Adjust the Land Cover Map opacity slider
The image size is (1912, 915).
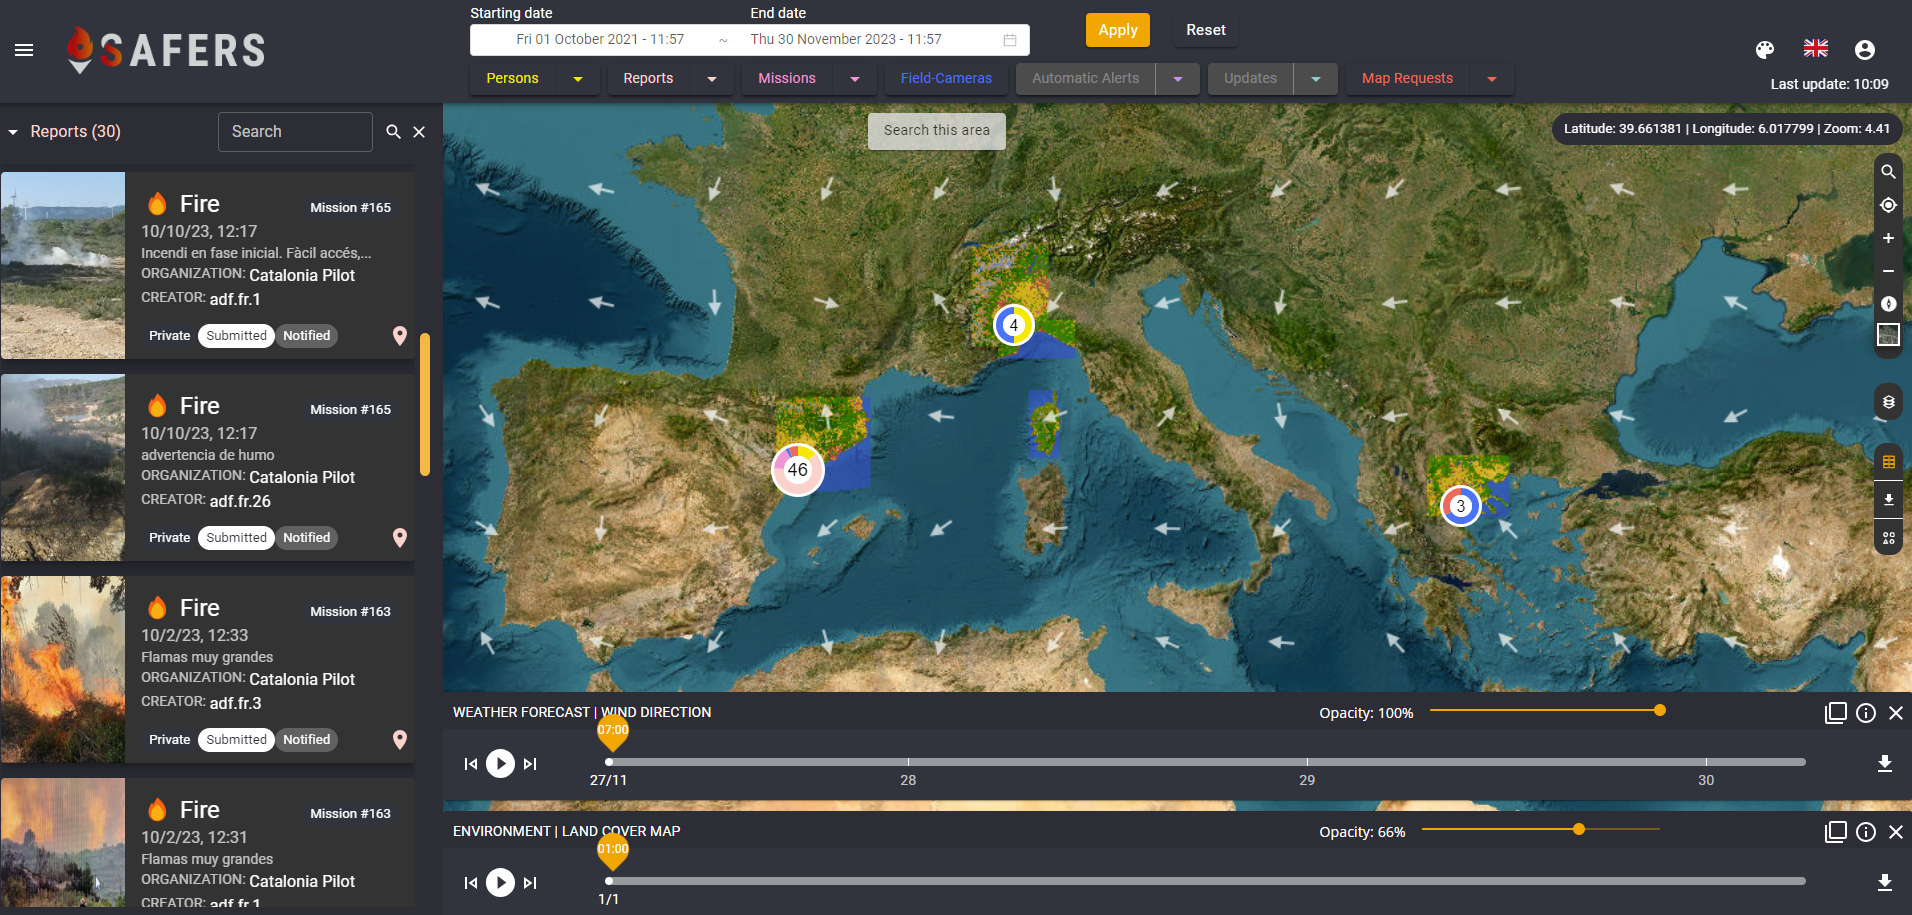click(1578, 829)
